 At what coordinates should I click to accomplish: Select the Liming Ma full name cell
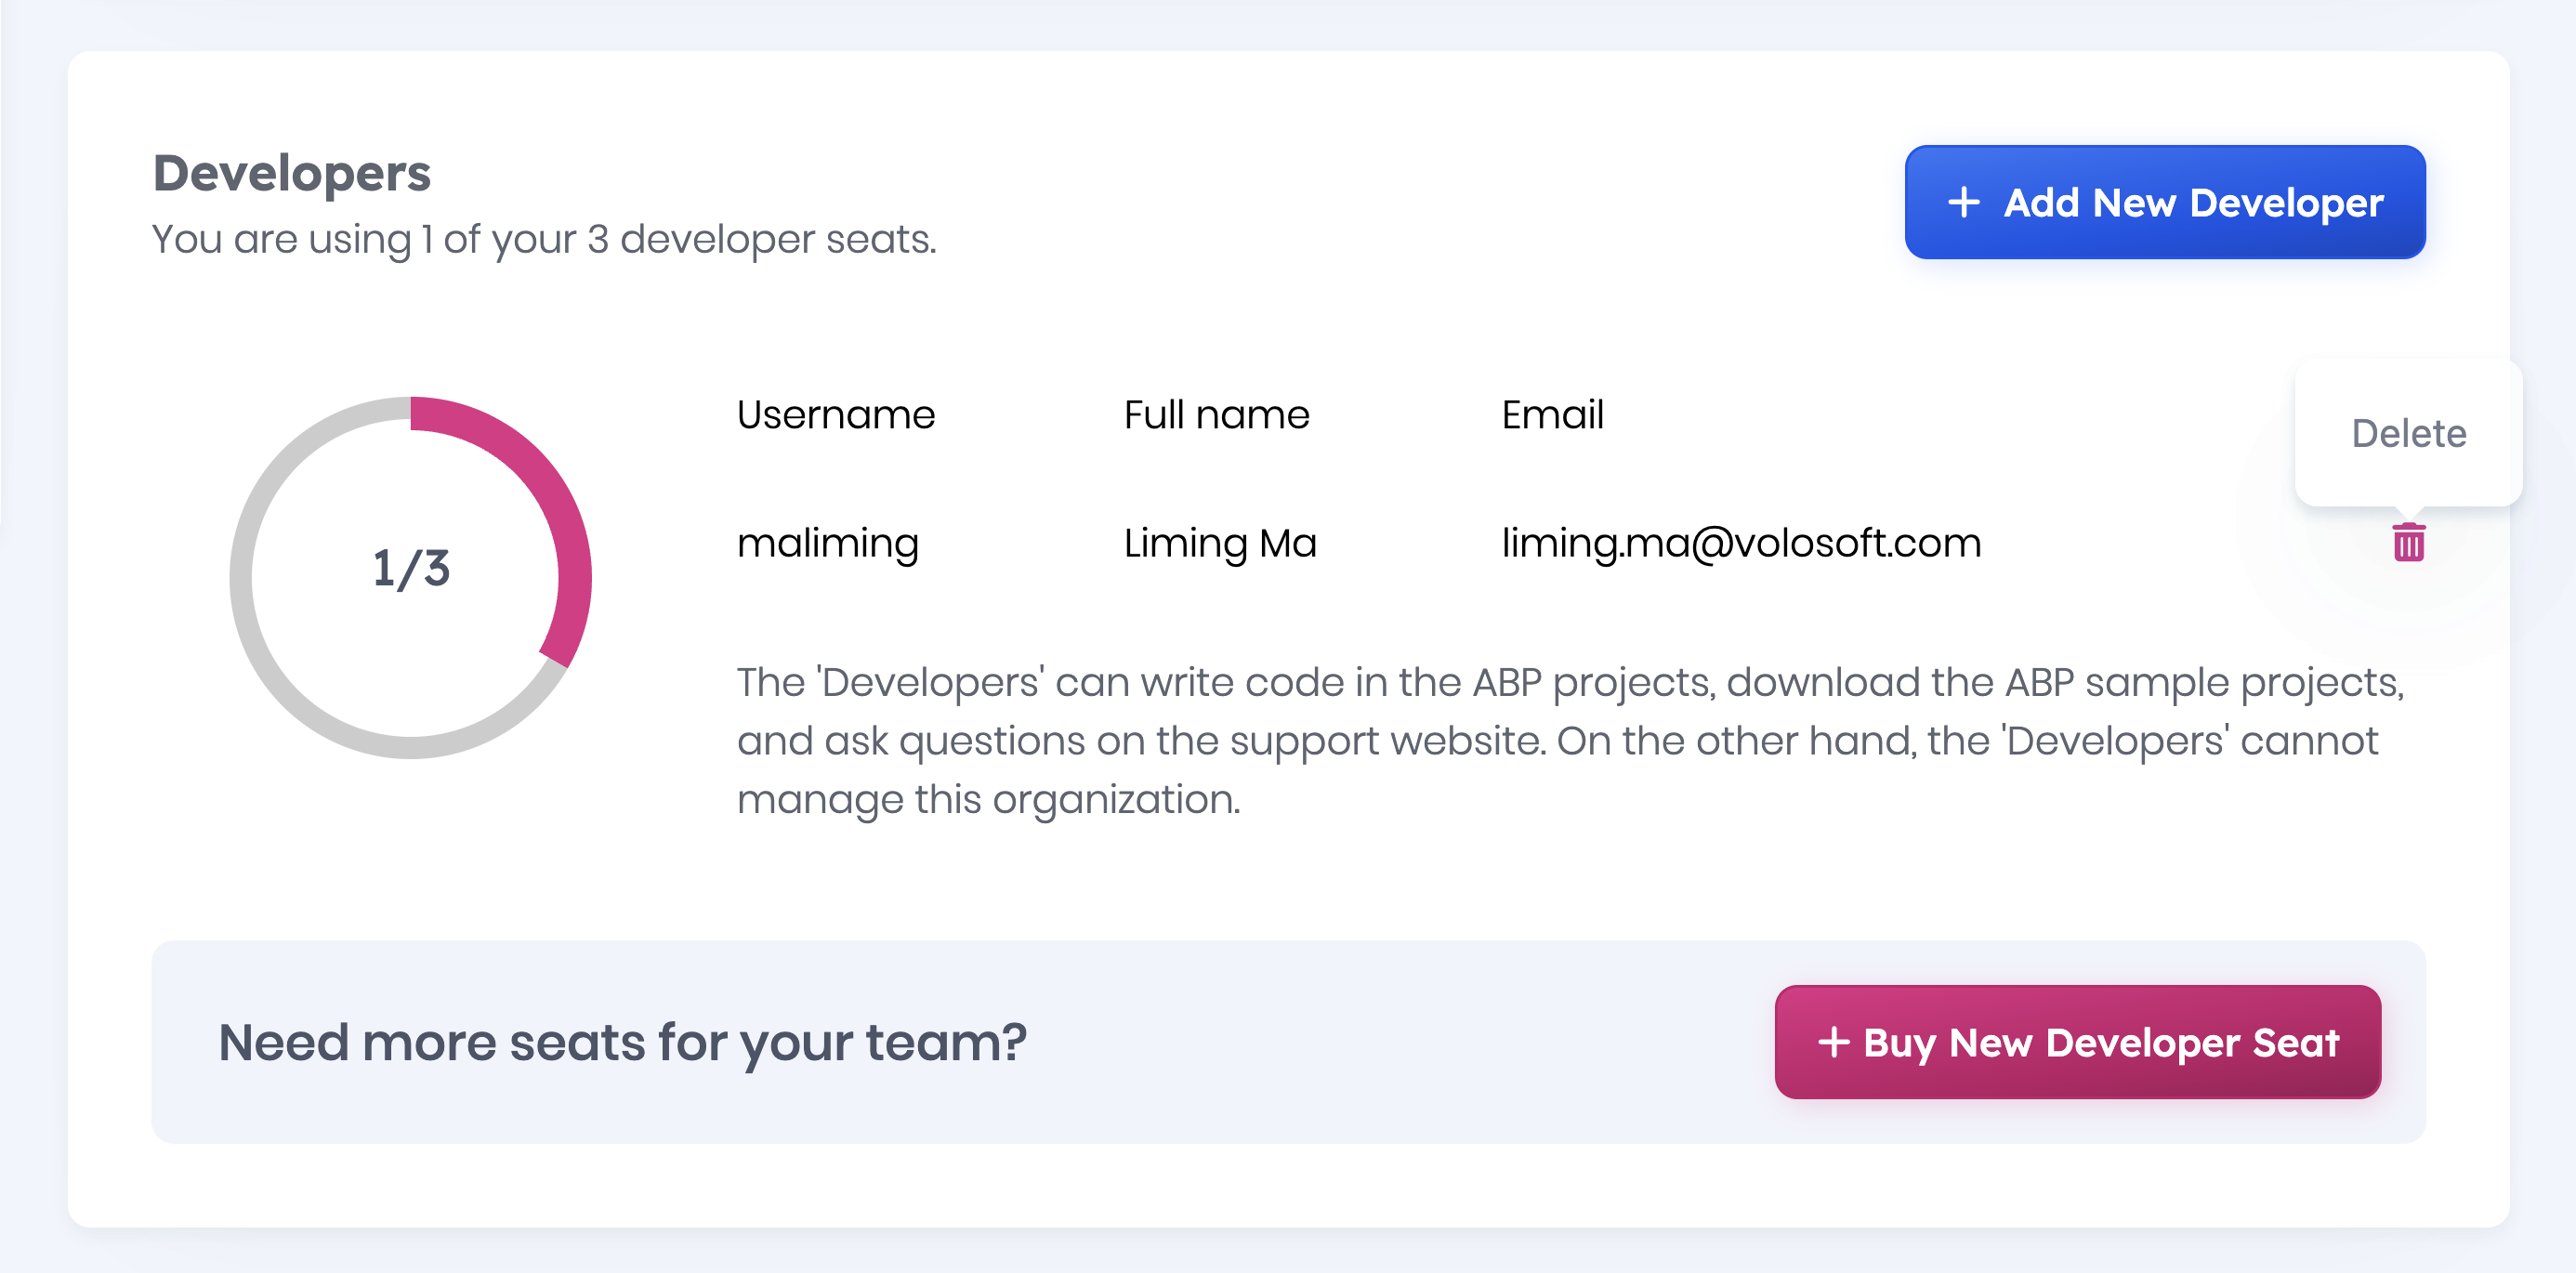coord(1219,544)
